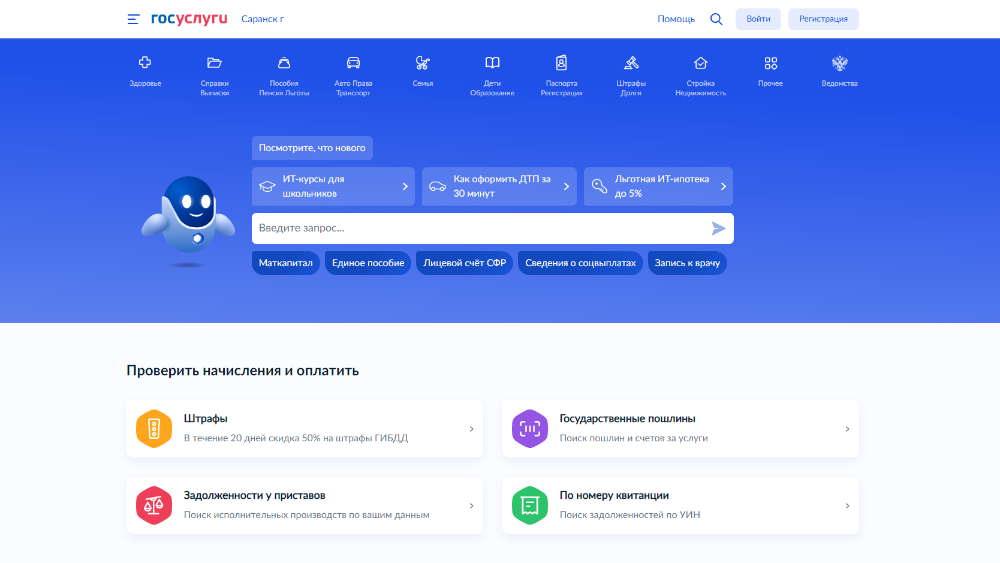The image size is (1000, 563).
Task: Expand chevron on Государственные пошлины card
Action: [847, 429]
